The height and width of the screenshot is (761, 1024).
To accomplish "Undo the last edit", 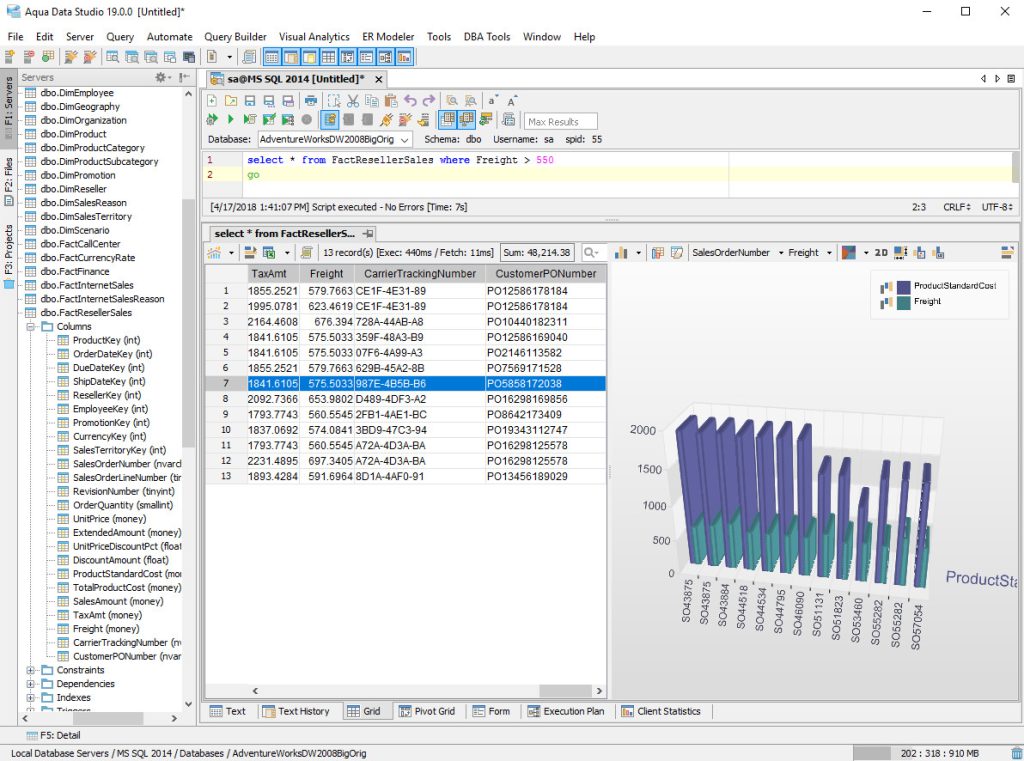I will 412,101.
